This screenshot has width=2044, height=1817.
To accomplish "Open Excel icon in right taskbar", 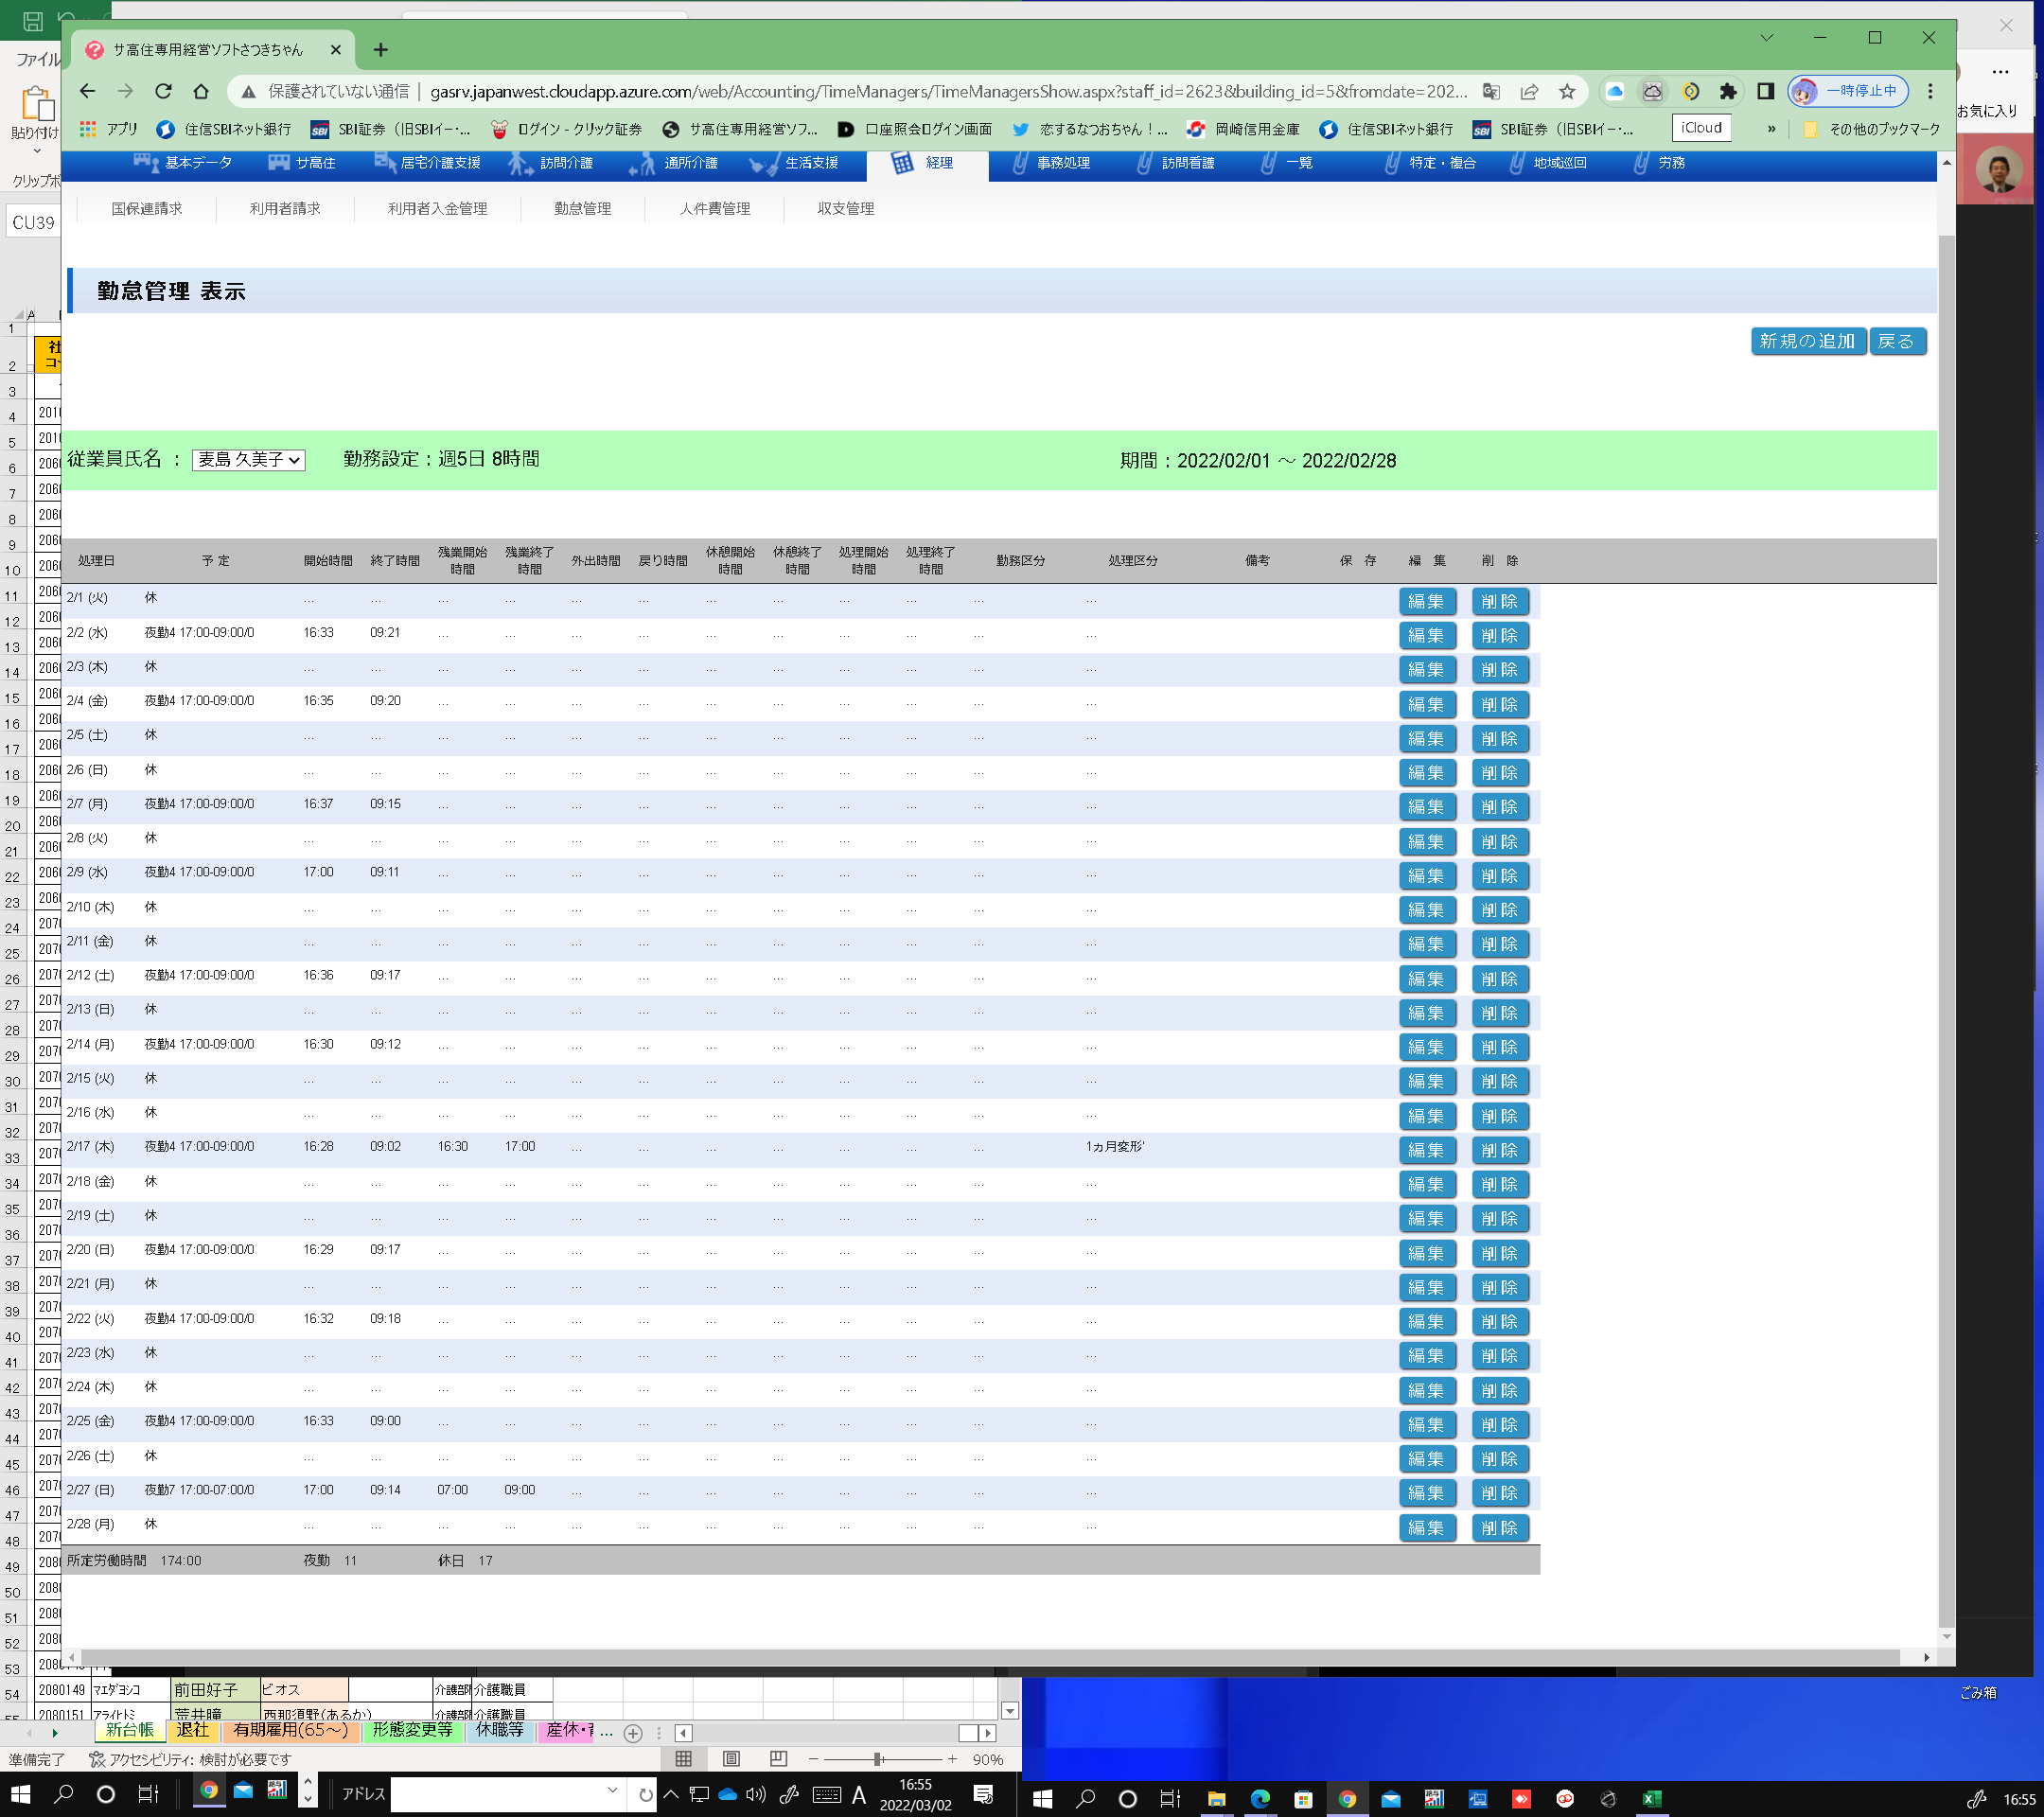I will pyautogui.click(x=1651, y=1799).
